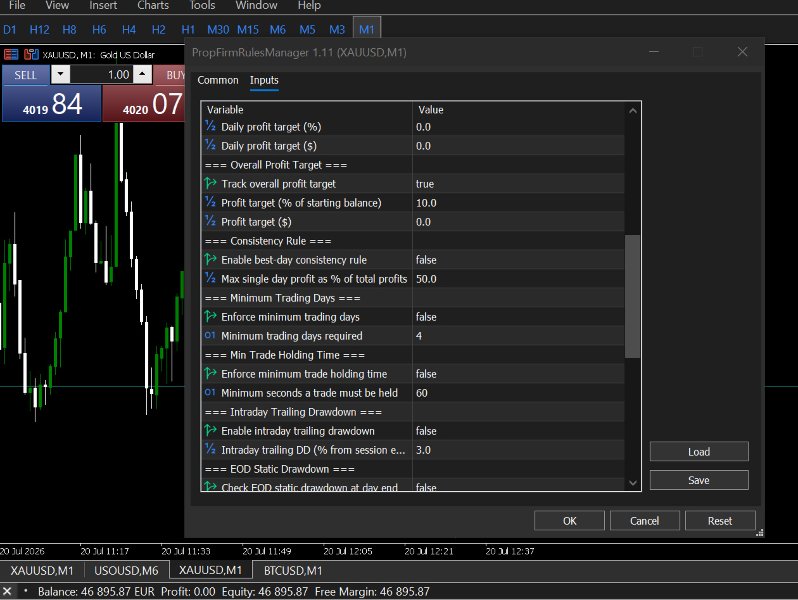The height and width of the screenshot is (600, 798).
Task: Toggle Track overall profit target value true
Action: [519, 184]
